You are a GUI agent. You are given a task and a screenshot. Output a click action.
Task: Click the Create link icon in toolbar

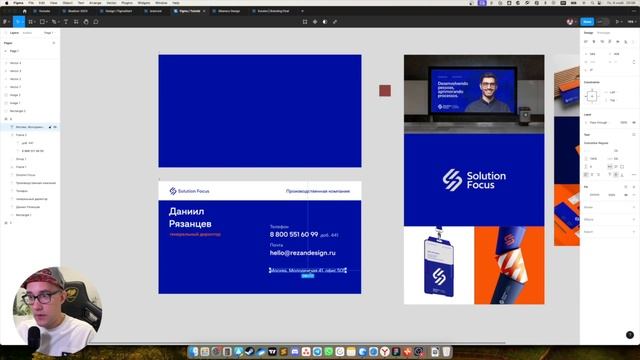point(335,22)
